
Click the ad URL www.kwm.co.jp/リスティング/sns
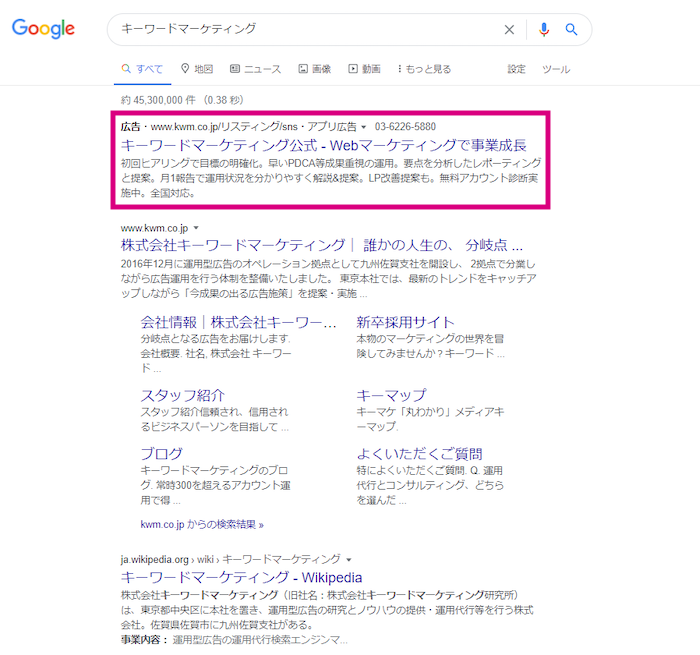(224, 127)
